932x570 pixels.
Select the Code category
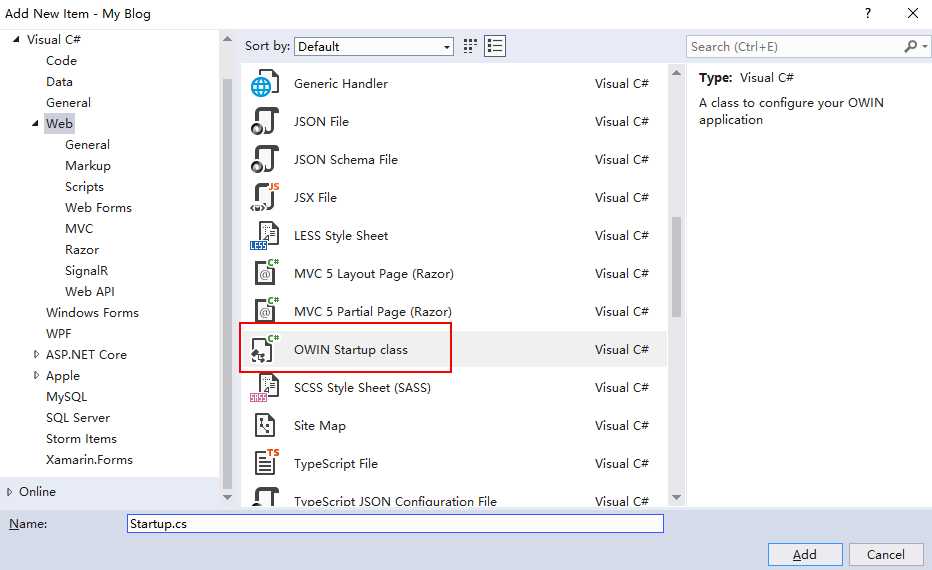(x=61, y=61)
